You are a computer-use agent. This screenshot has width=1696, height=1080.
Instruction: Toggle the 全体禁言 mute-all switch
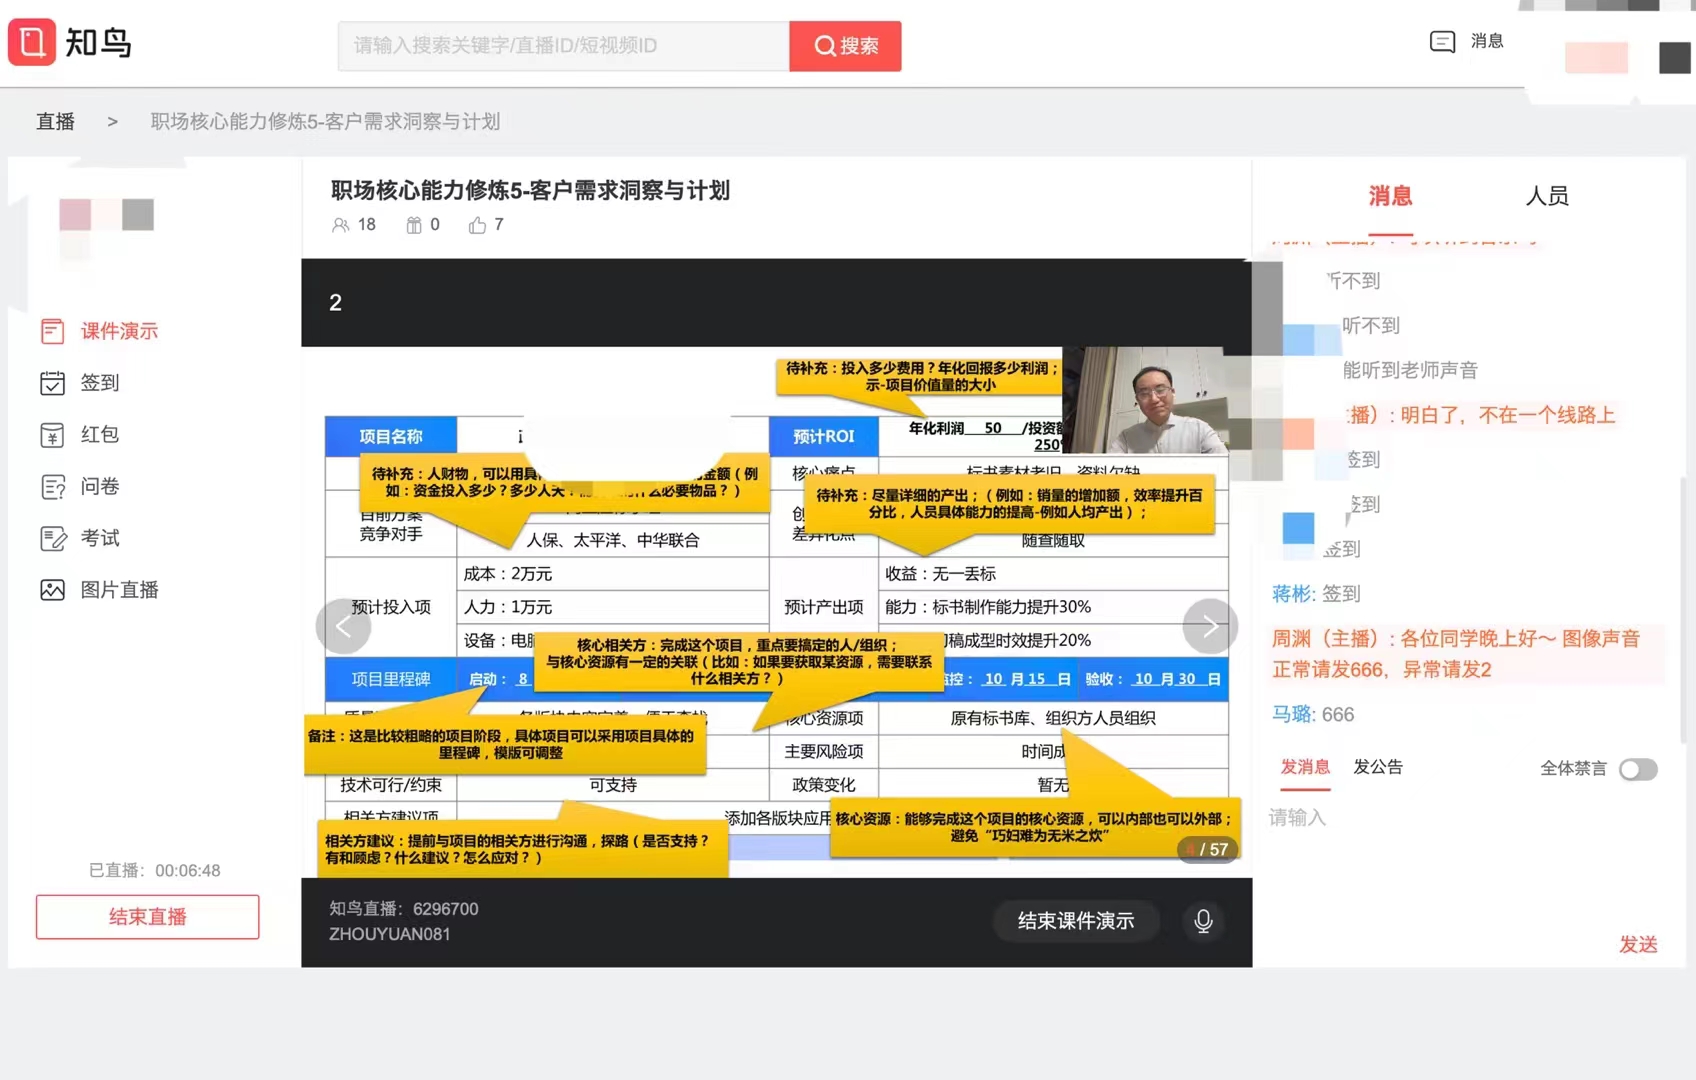pyautogui.click(x=1638, y=769)
